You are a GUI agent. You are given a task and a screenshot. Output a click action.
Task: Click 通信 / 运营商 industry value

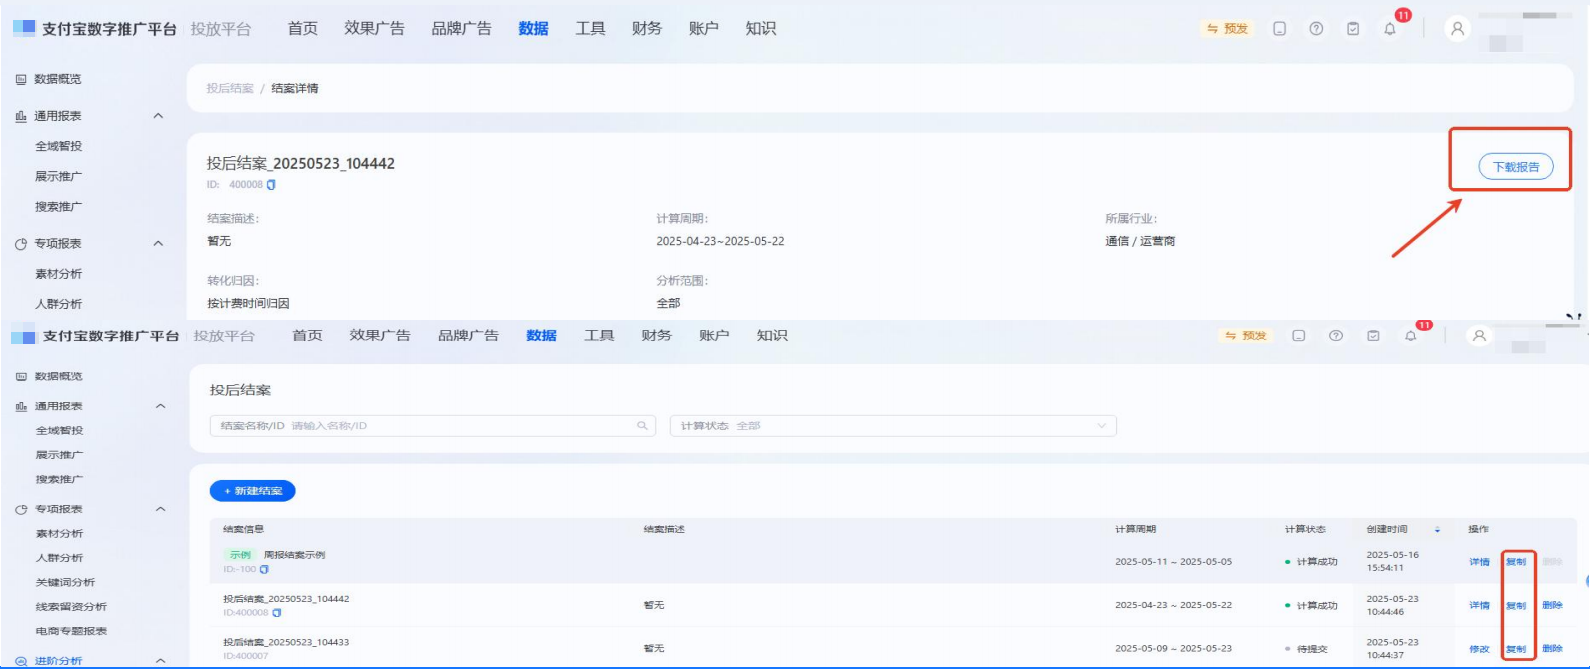[x=1140, y=242]
